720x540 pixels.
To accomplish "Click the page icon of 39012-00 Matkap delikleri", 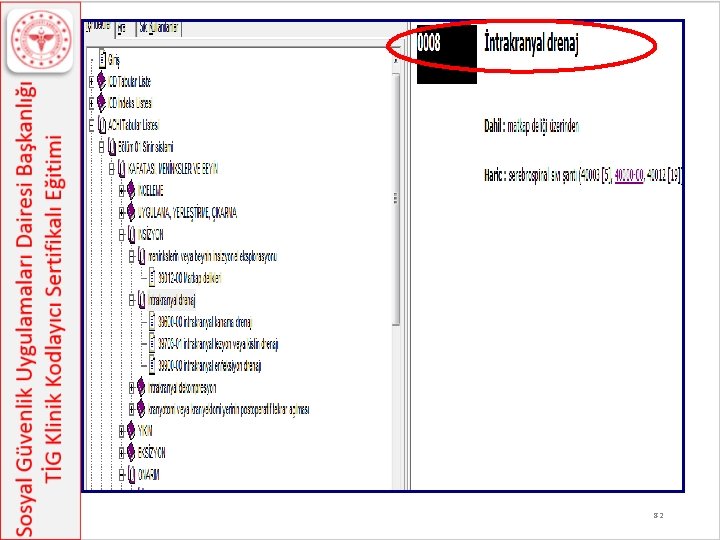I will pos(152,278).
